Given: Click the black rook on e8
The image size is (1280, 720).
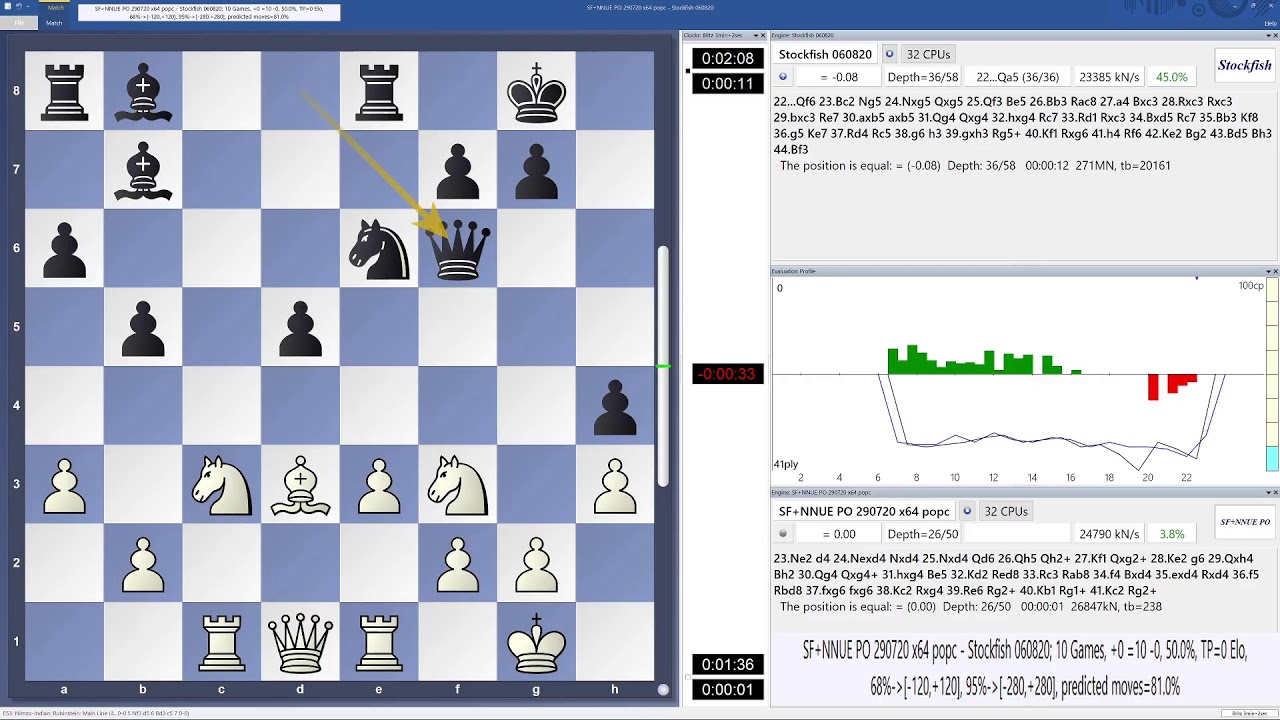Looking at the screenshot, I should click(x=379, y=93).
